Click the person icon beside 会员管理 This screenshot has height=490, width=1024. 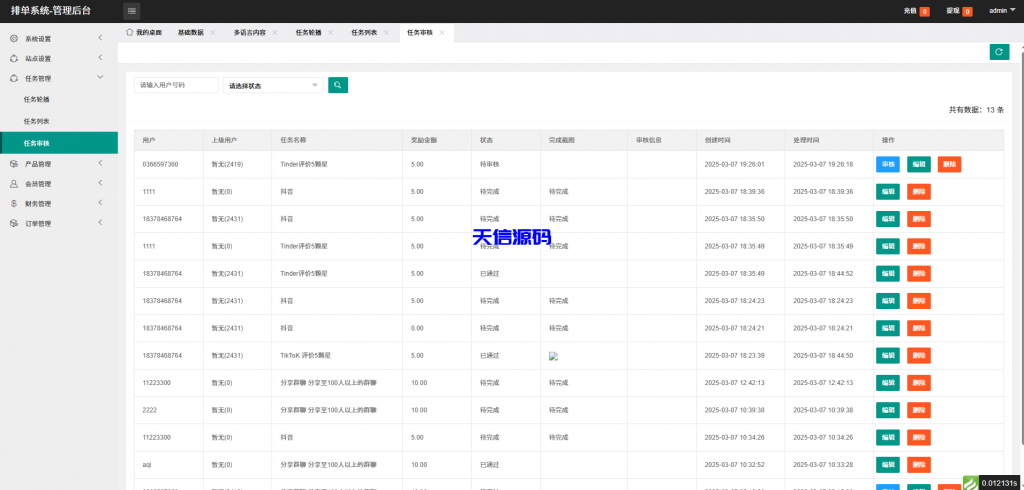(14, 184)
